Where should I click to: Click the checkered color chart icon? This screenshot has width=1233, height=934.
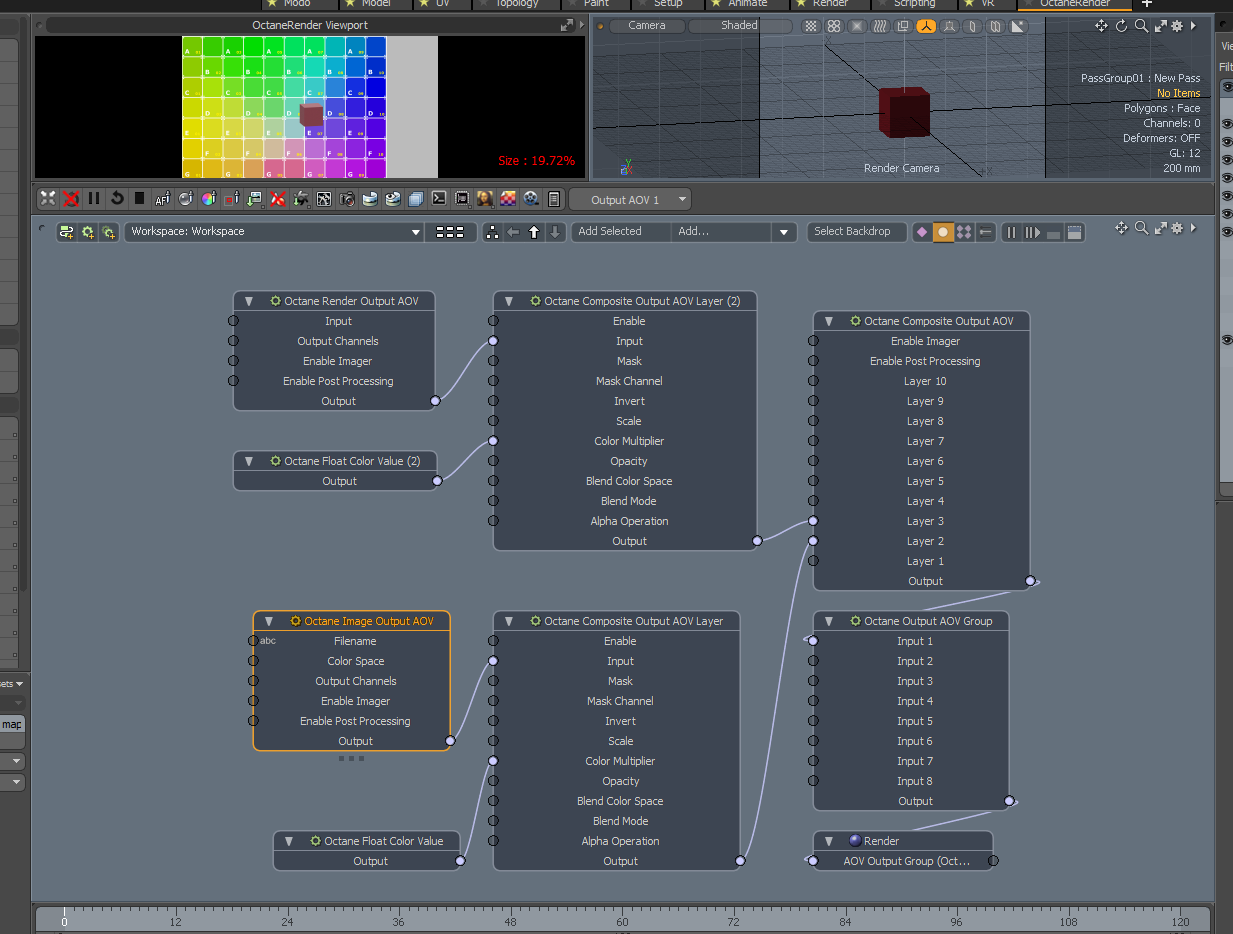pyautogui.click(x=508, y=199)
